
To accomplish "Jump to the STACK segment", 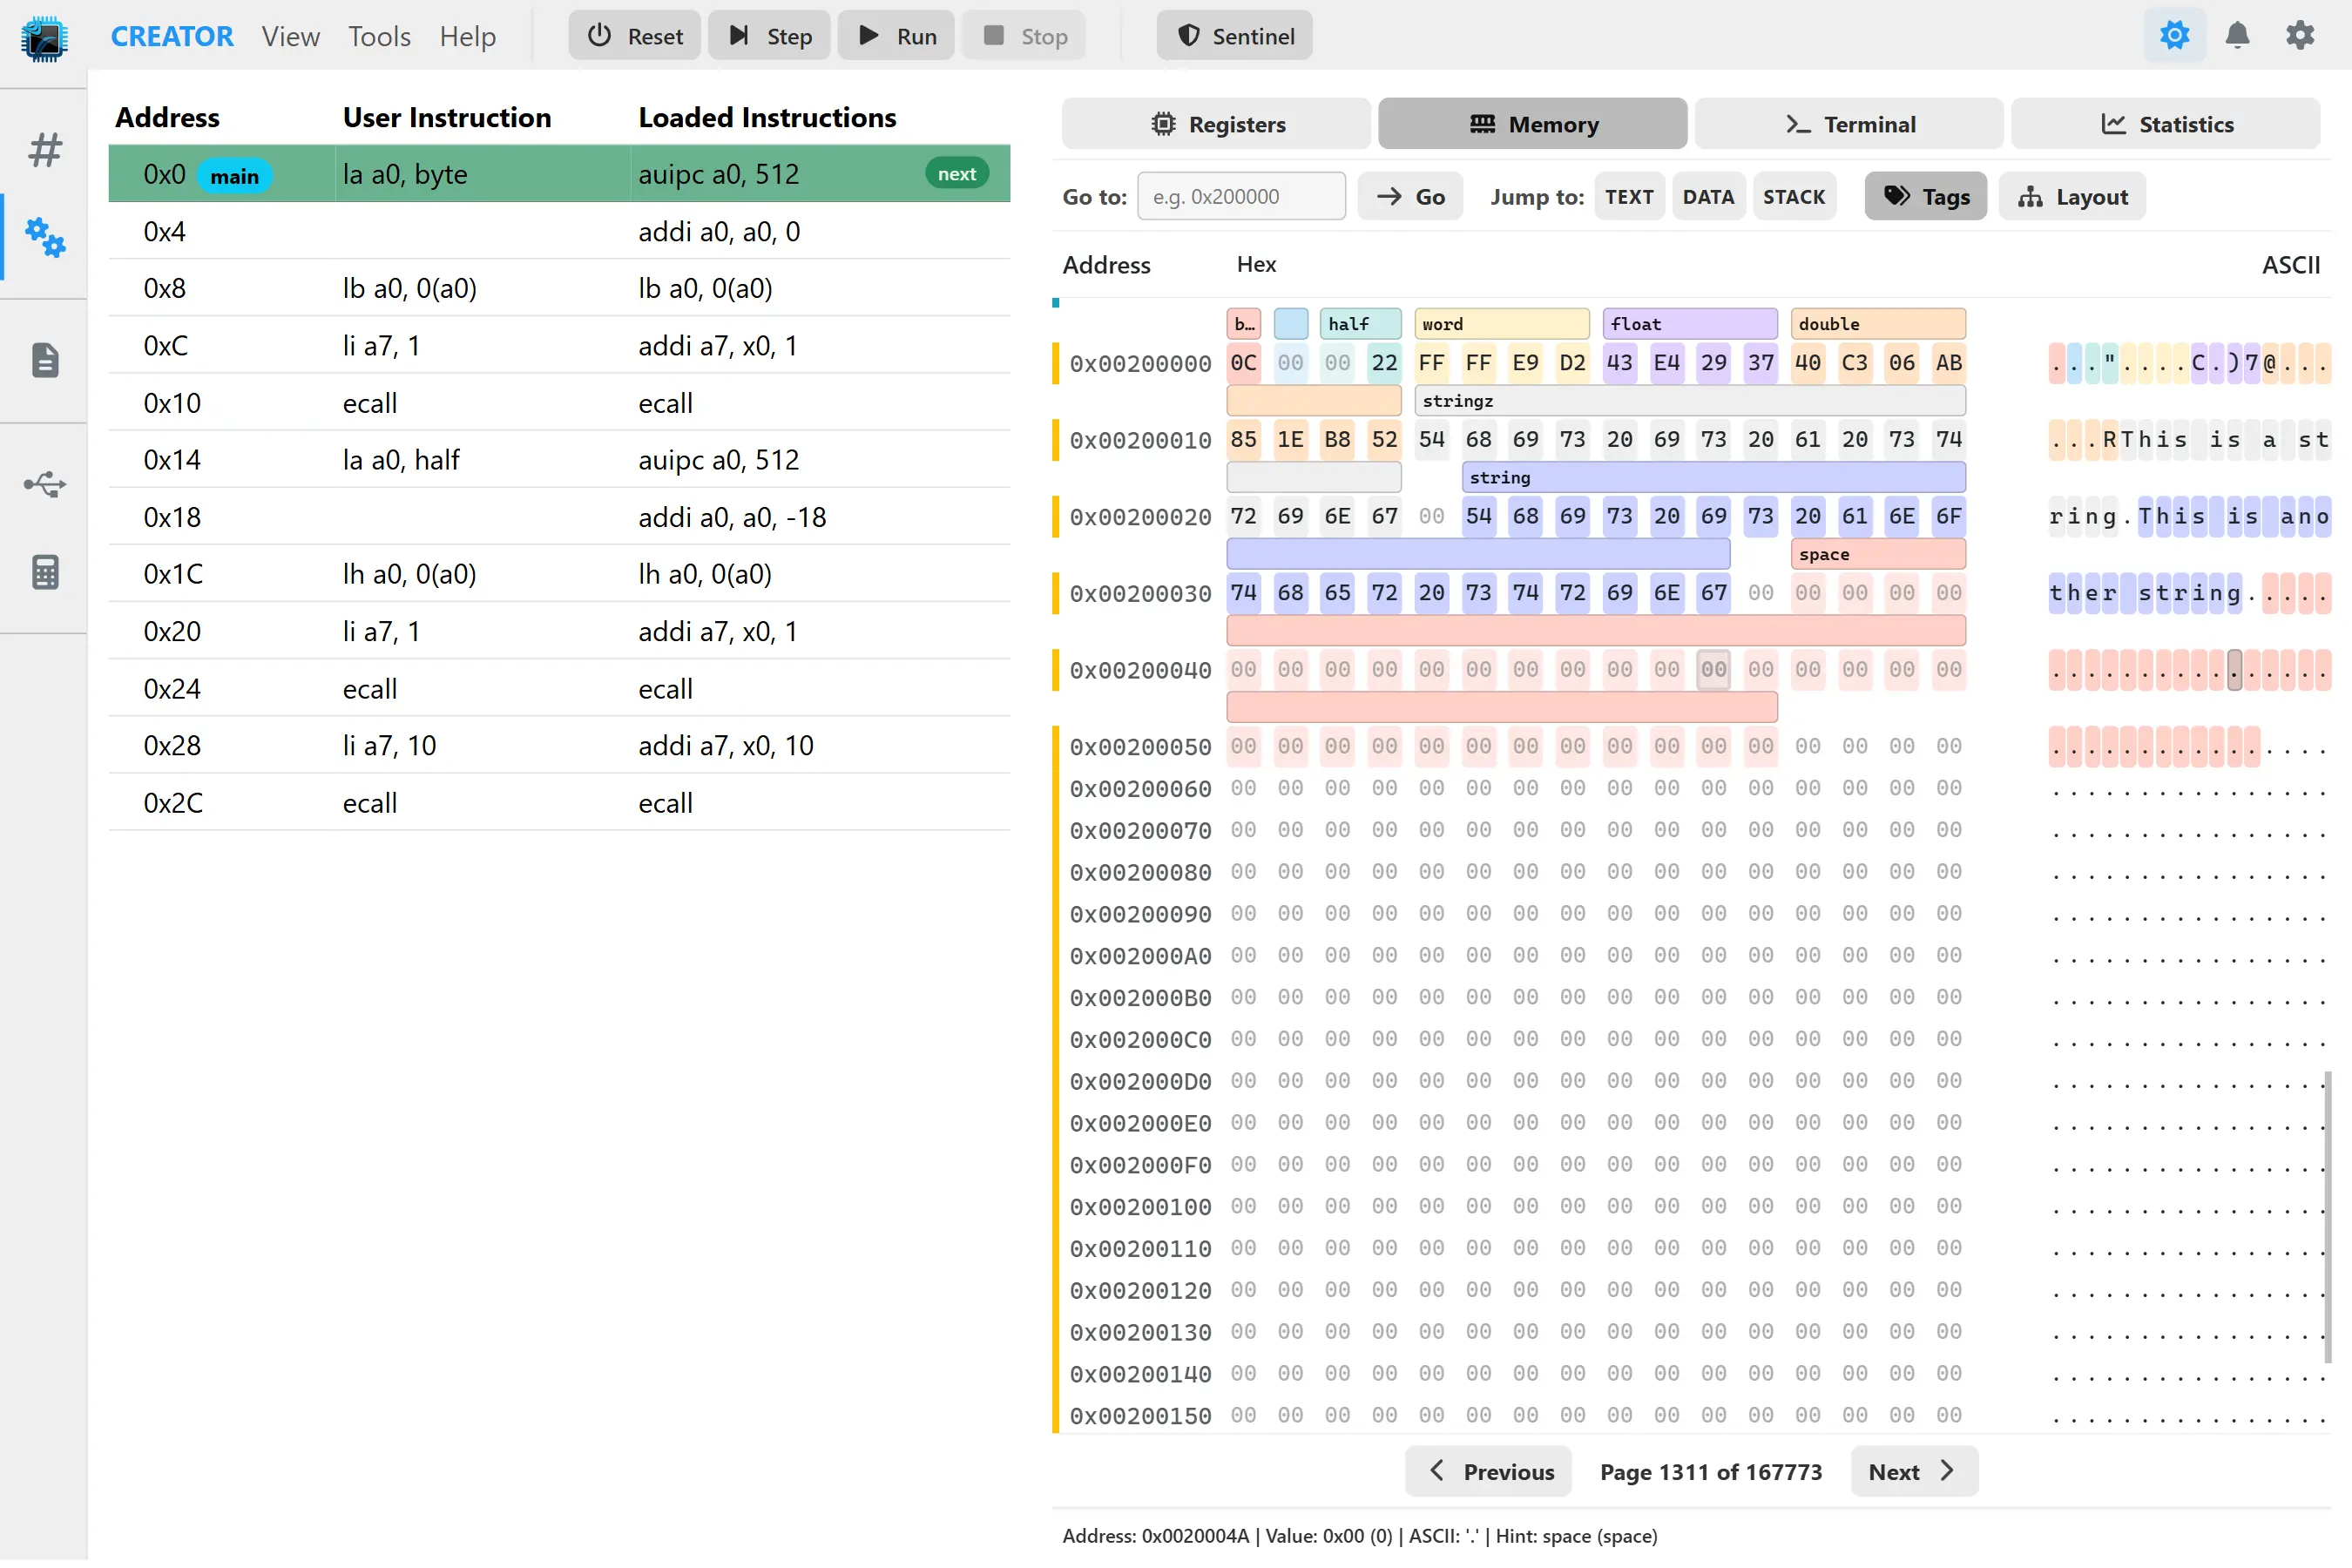I will coord(1794,196).
